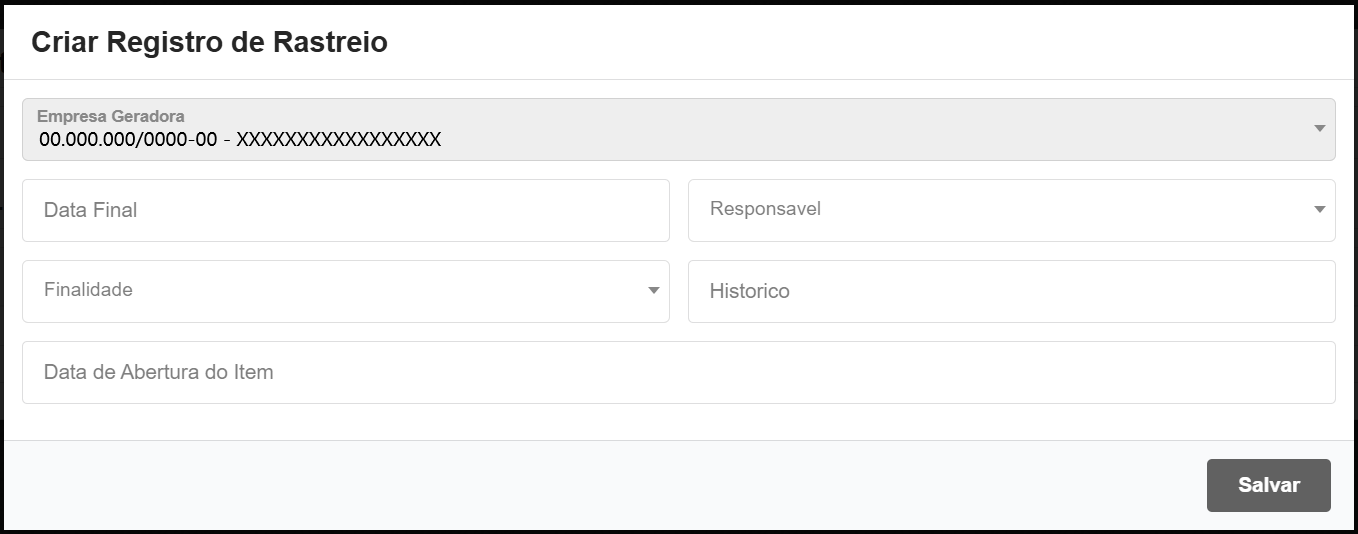This screenshot has width=1358, height=534.
Task: Click the Criar Registro de Rastreio title
Action: (209, 42)
